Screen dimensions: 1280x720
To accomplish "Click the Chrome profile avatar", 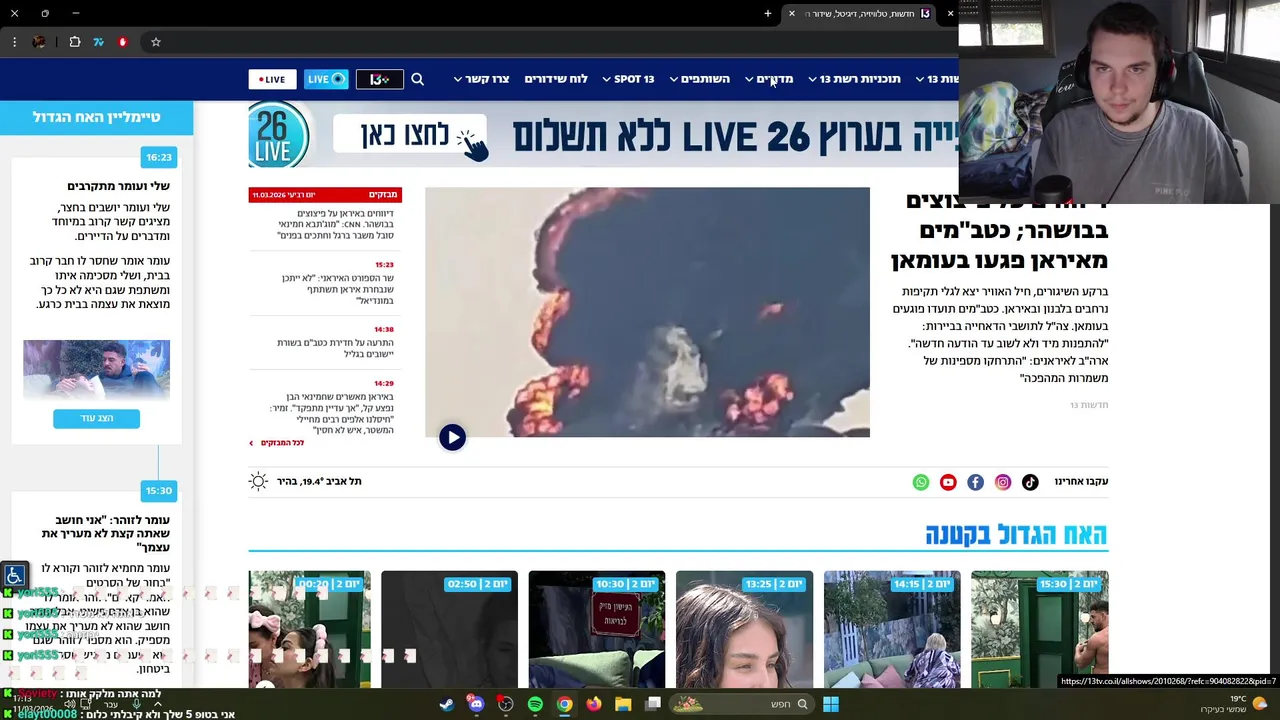I will 39,42.
